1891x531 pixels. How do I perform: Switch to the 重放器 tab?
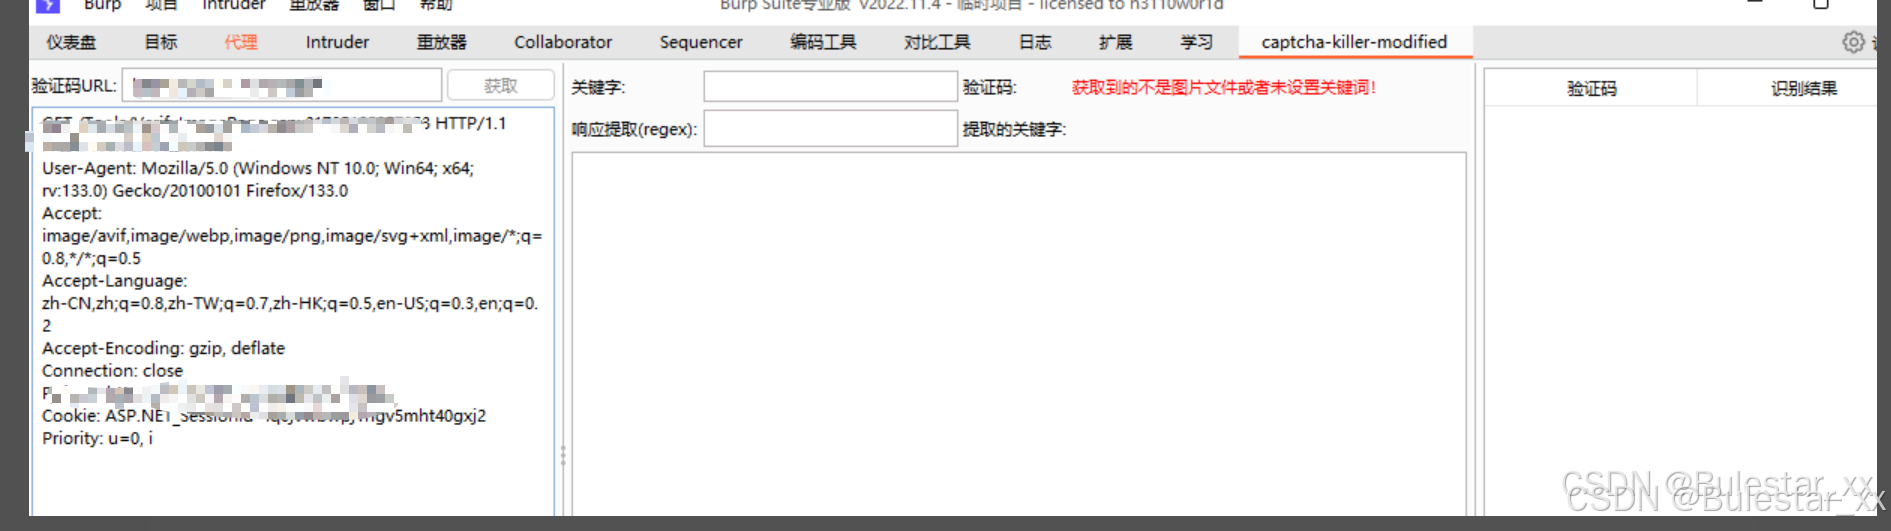click(x=442, y=42)
